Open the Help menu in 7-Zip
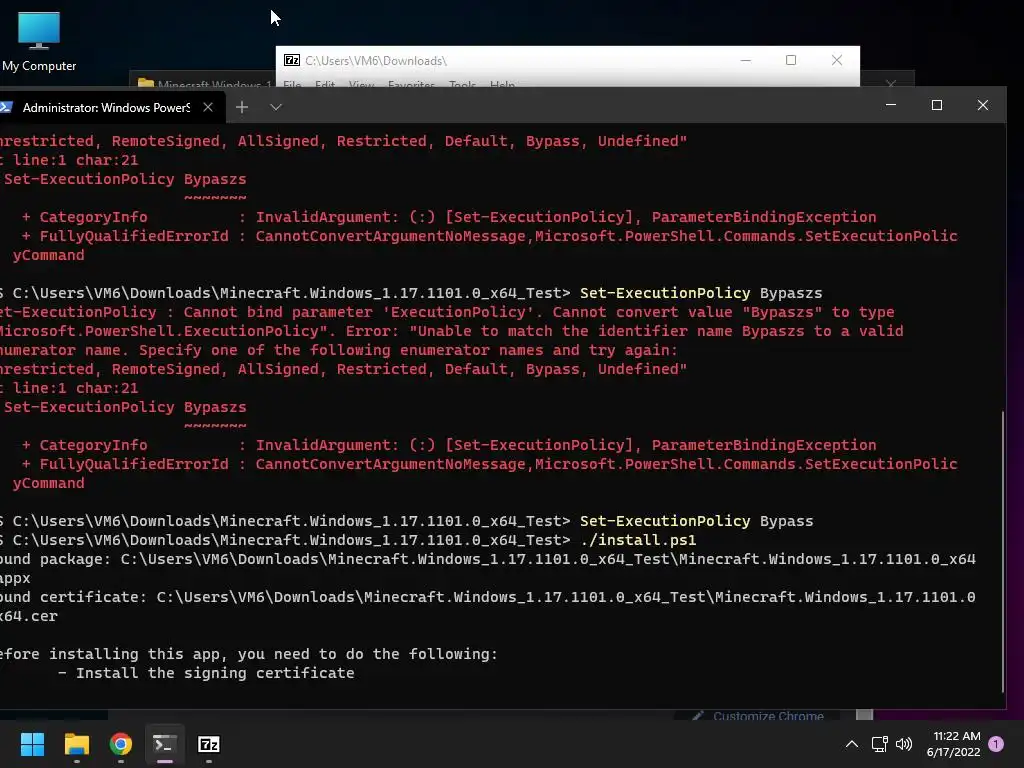Image resolution: width=1024 pixels, height=768 pixels. [x=502, y=84]
